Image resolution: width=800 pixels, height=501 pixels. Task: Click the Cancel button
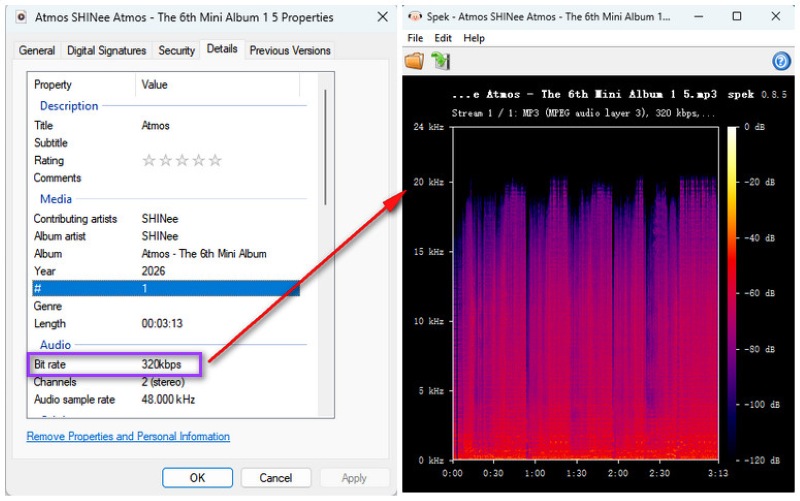[276, 478]
